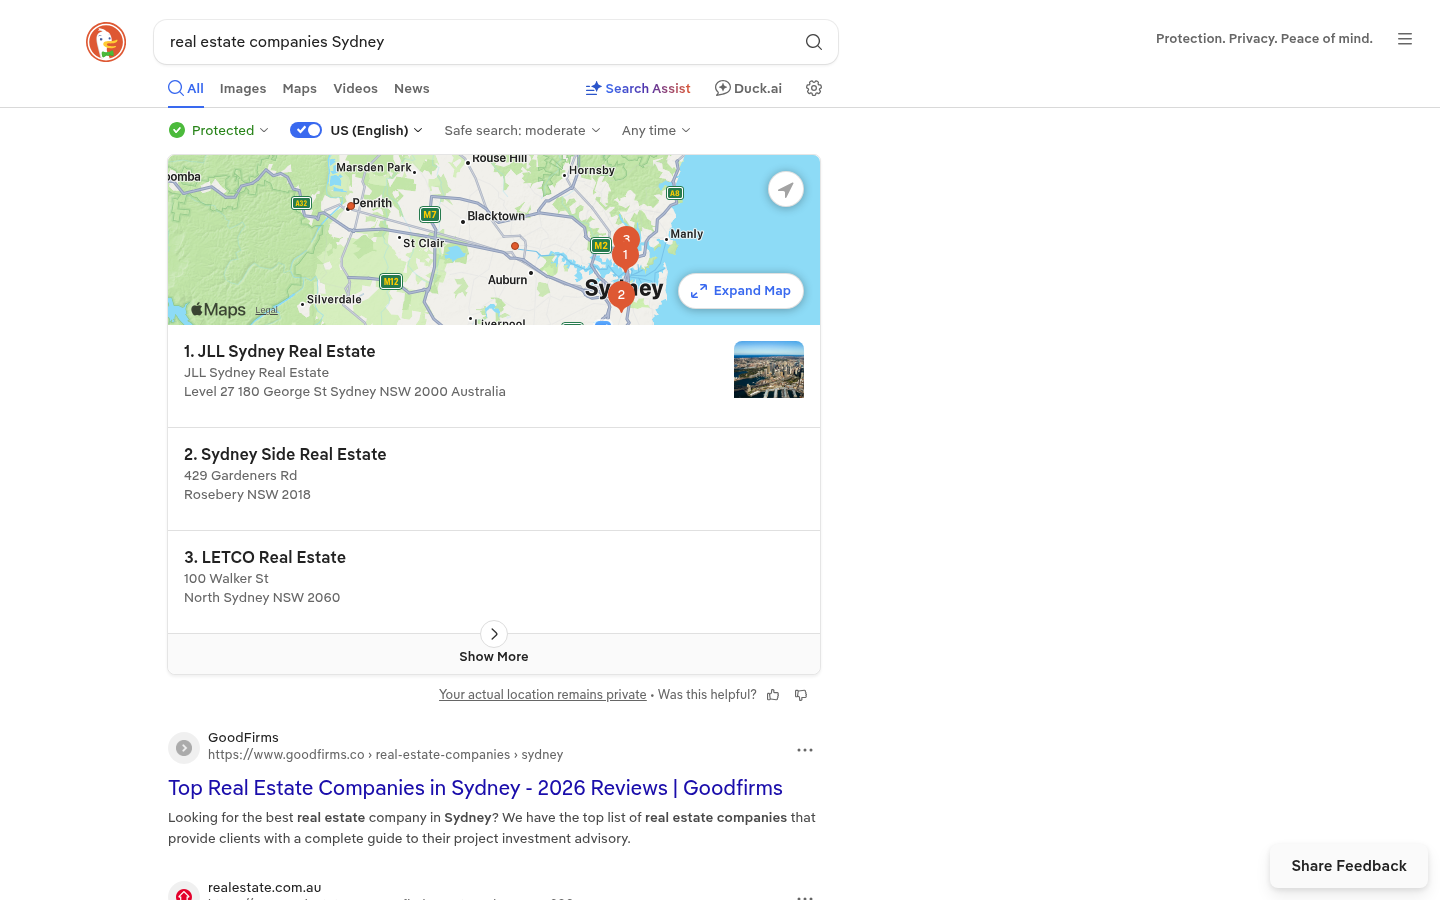Toggle the US (English) region switch

pos(306,130)
